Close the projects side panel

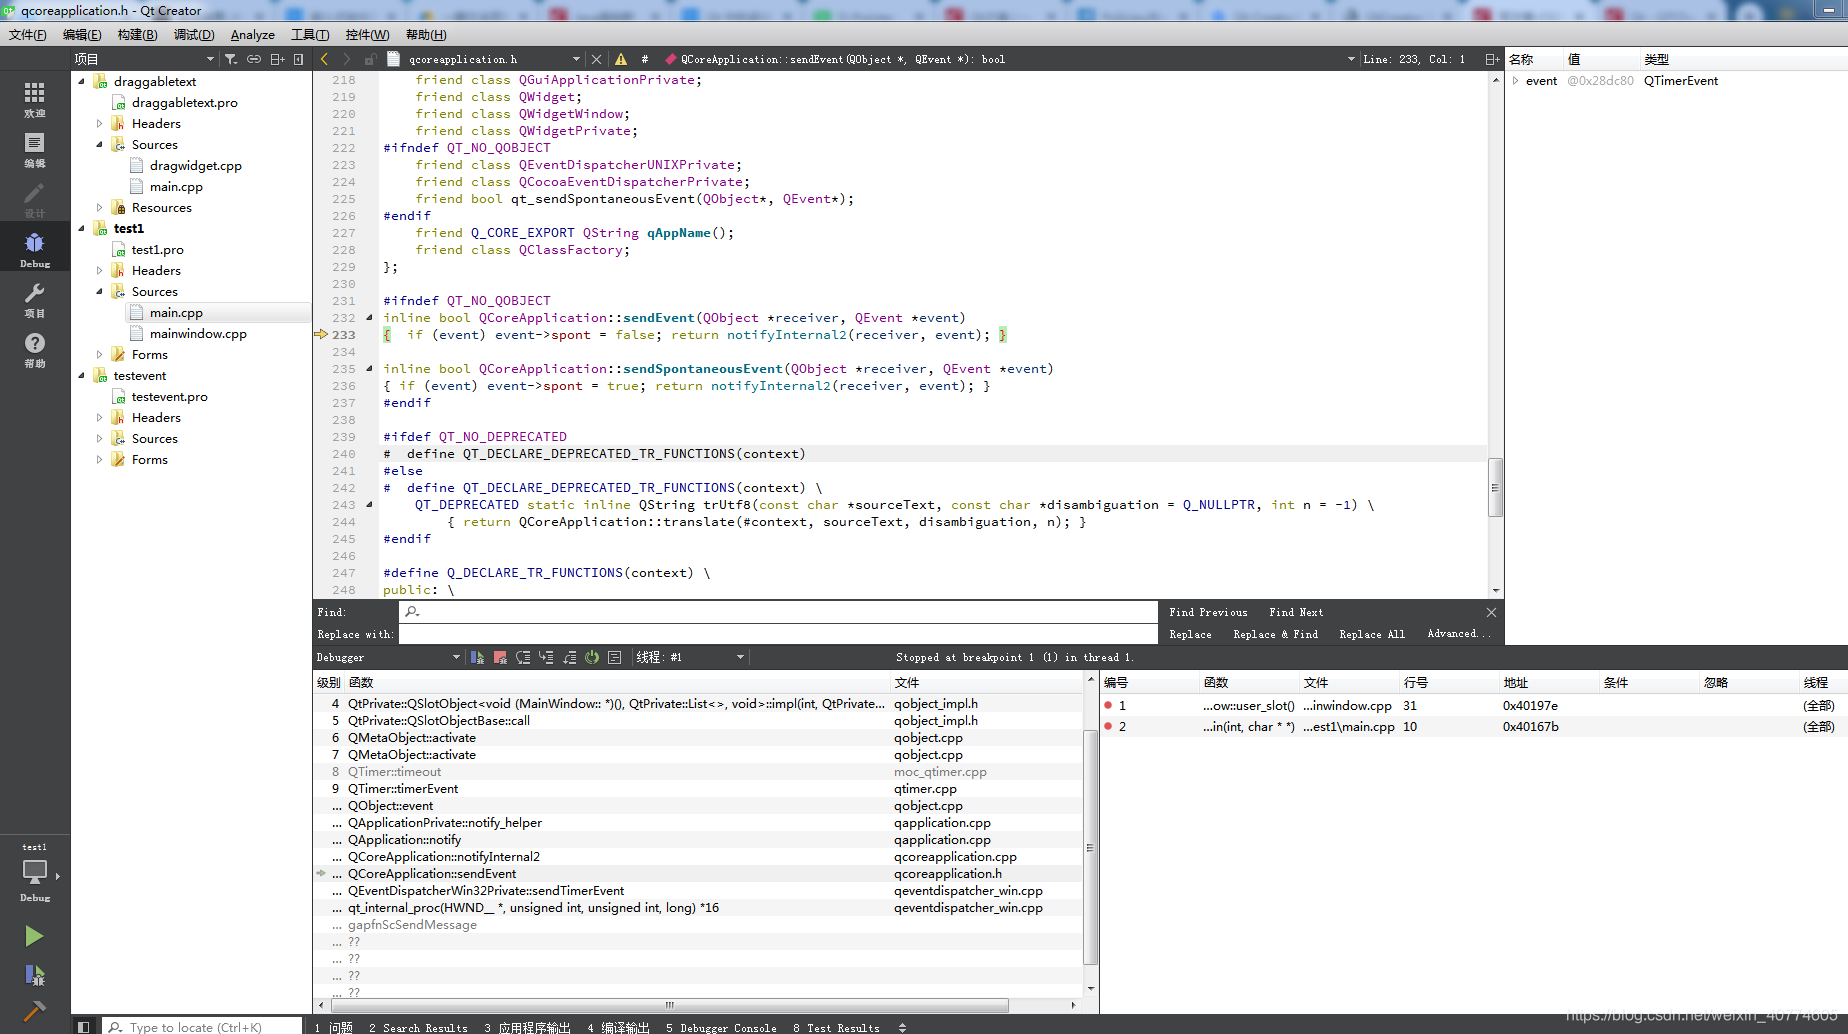point(299,59)
